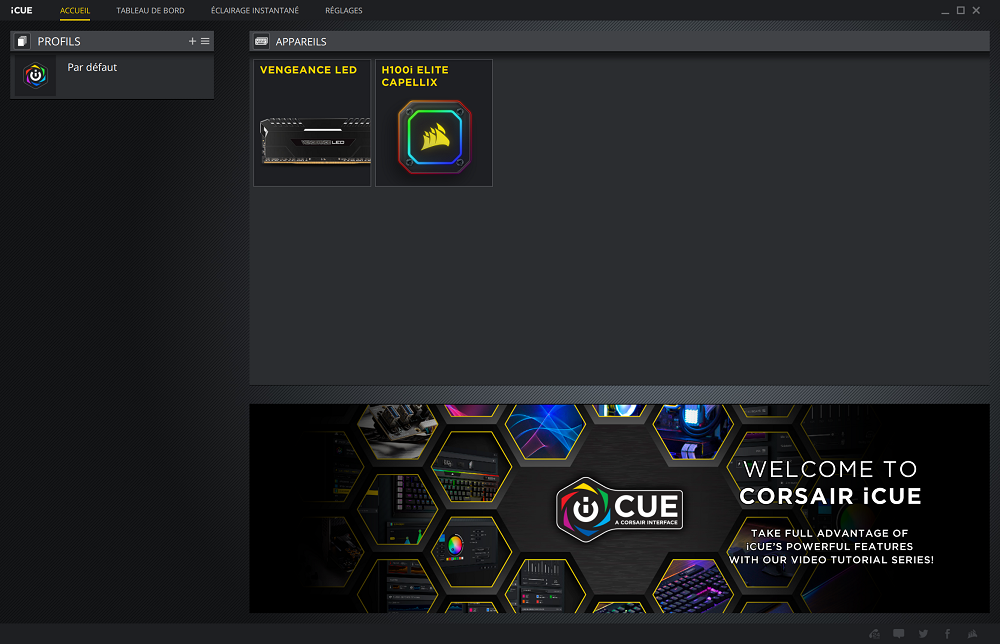1000x644 pixels.
Task: Click the Appareils keyboard icon
Action: tap(262, 42)
